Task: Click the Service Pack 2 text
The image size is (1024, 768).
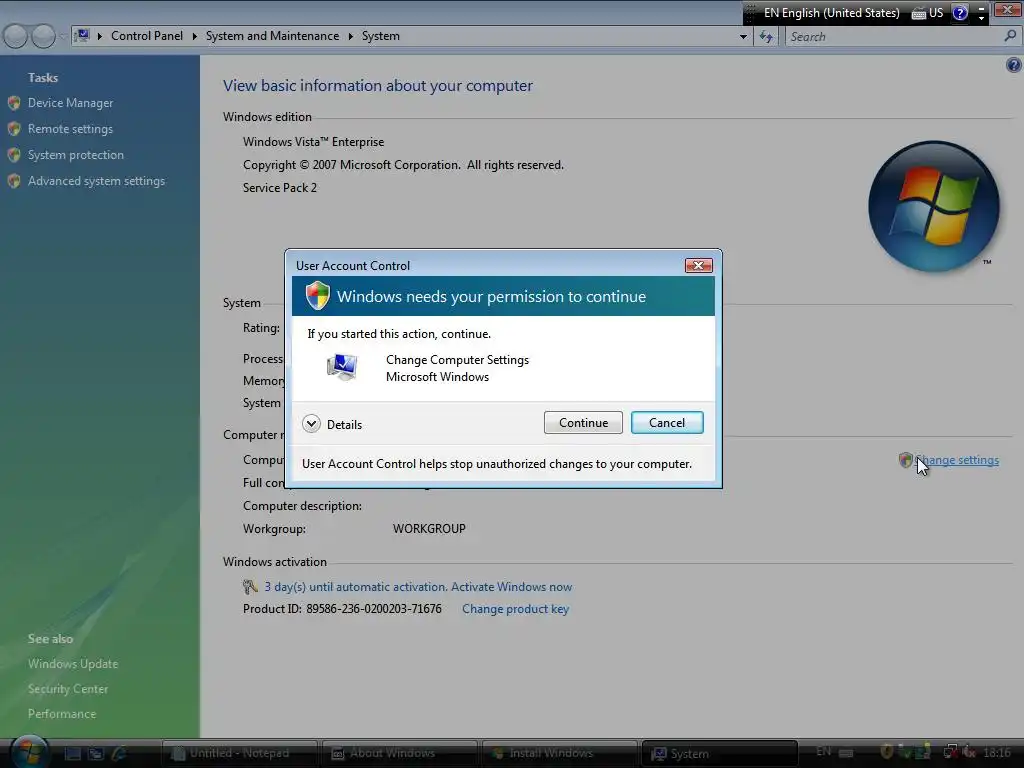Action: (280, 187)
